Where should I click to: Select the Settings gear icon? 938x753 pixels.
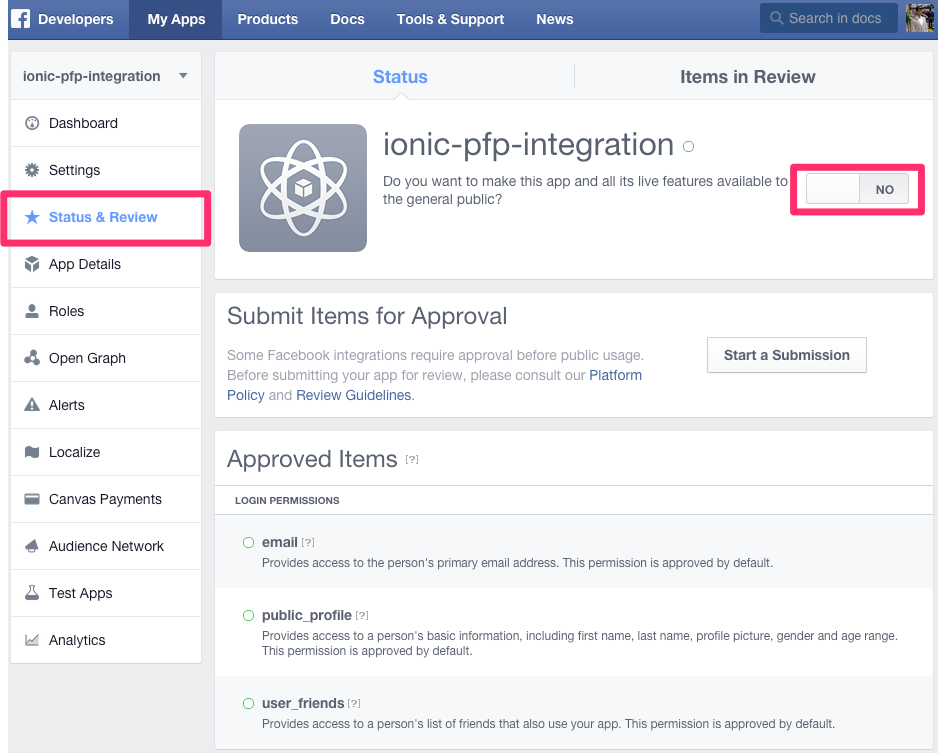point(31,169)
